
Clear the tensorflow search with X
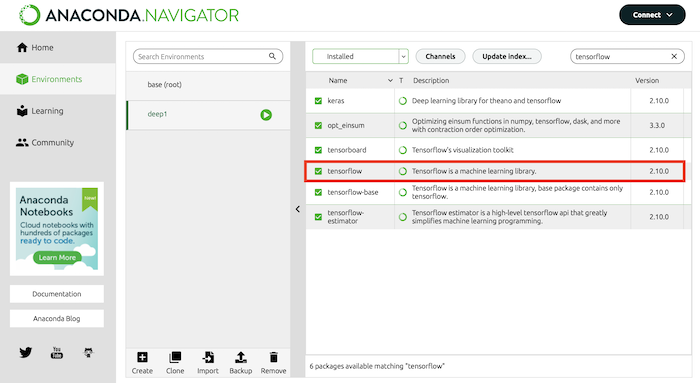674,56
